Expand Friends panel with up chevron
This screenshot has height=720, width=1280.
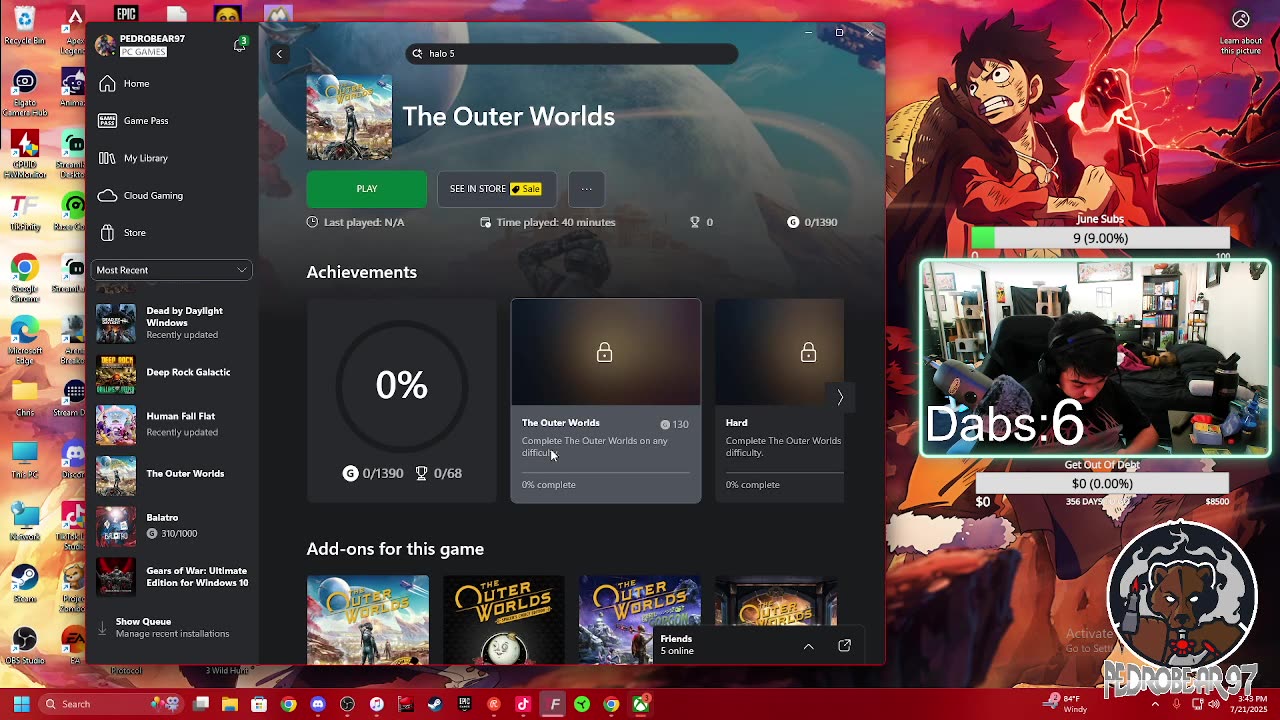(x=808, y=646)
